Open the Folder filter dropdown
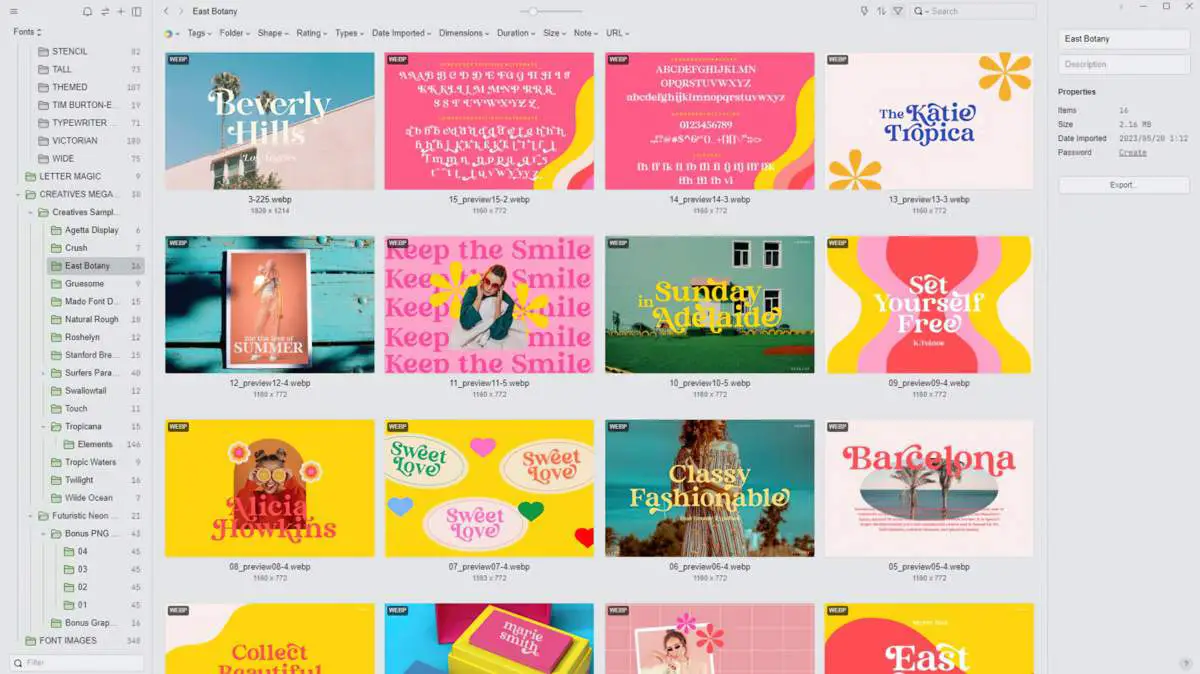The height and width of the screenshot is (674, 1200). pyautogui.click(x=235, y=33)
